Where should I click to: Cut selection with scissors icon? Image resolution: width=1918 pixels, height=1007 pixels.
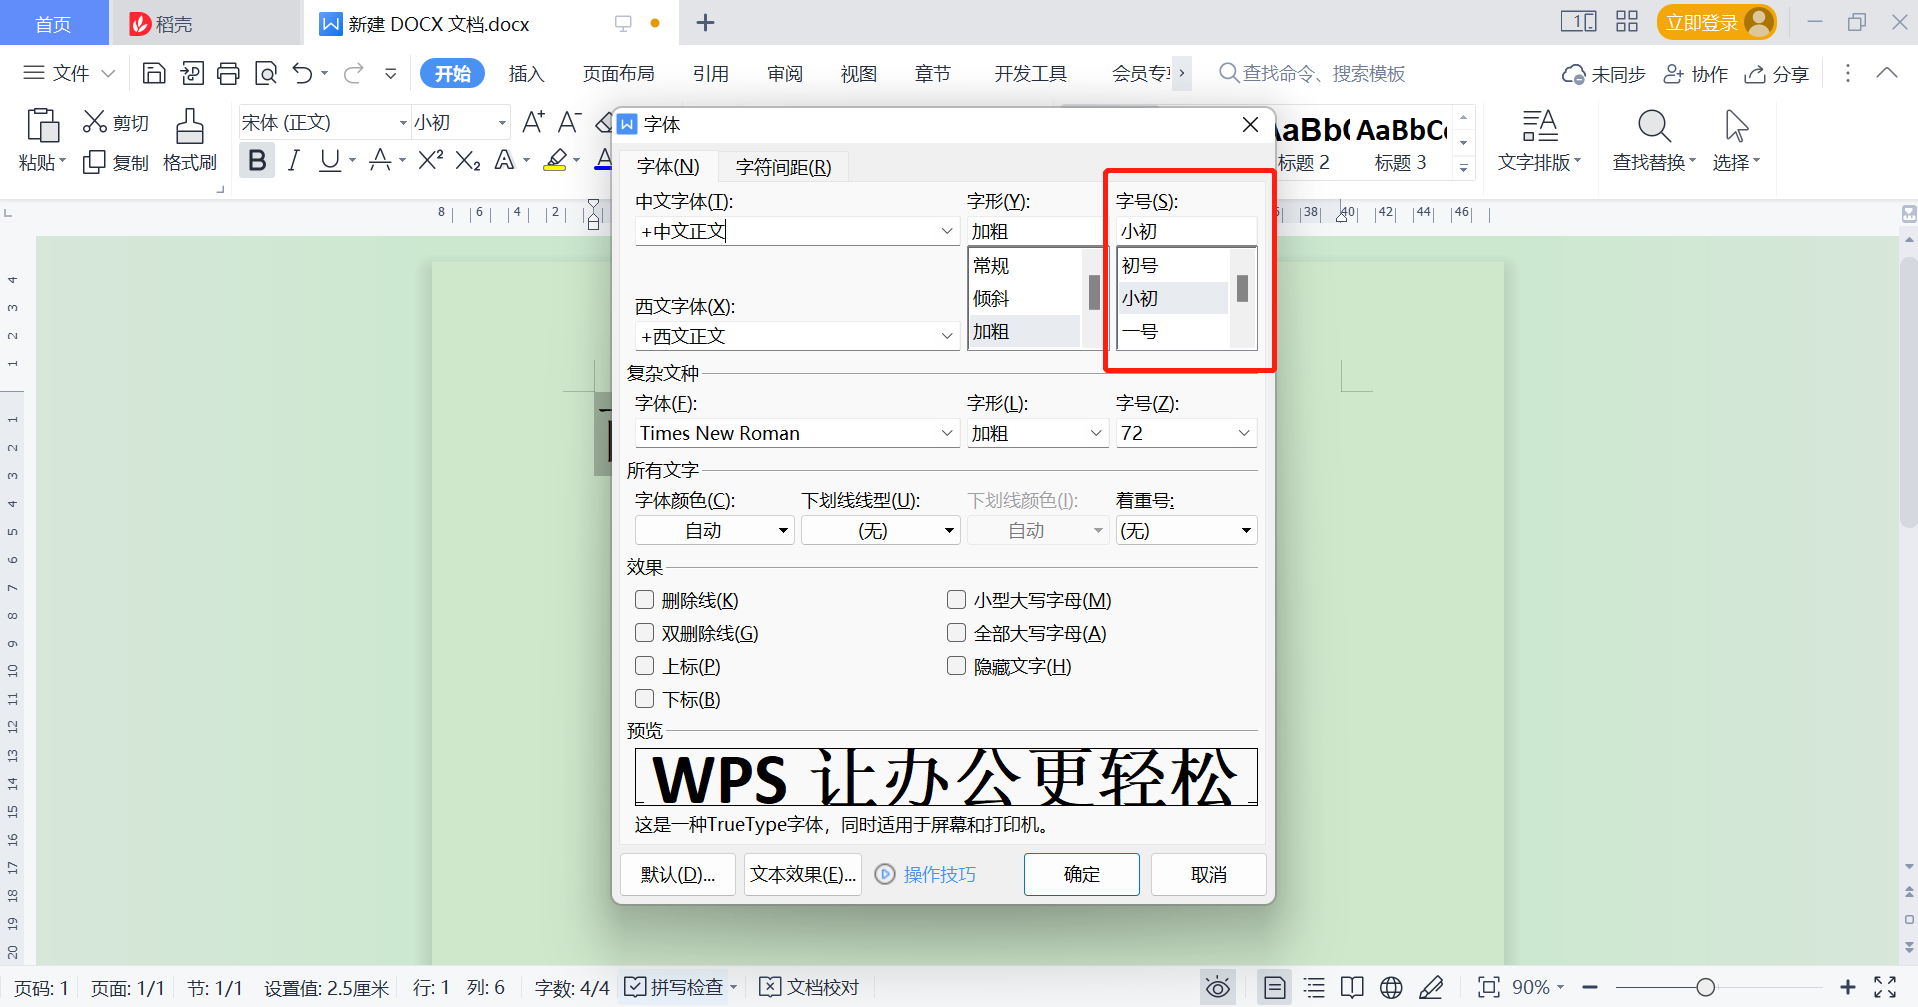point(95,122)
